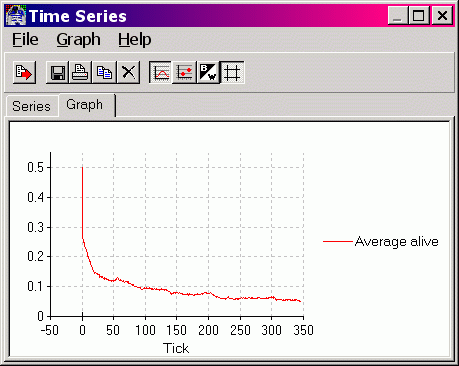The image size is (459, 366).
Task: Maximize the Time Series window
Action: coord(419,15)
